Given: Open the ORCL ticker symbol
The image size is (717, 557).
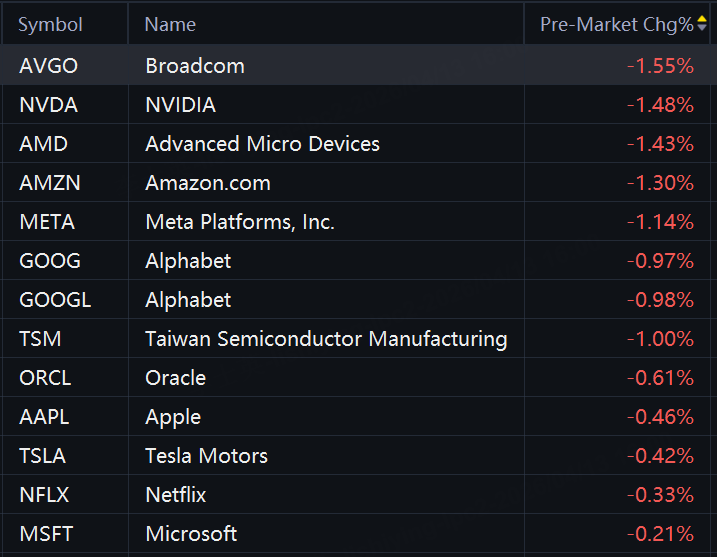Looking at the screenshot, I should (x=45, y=378).
